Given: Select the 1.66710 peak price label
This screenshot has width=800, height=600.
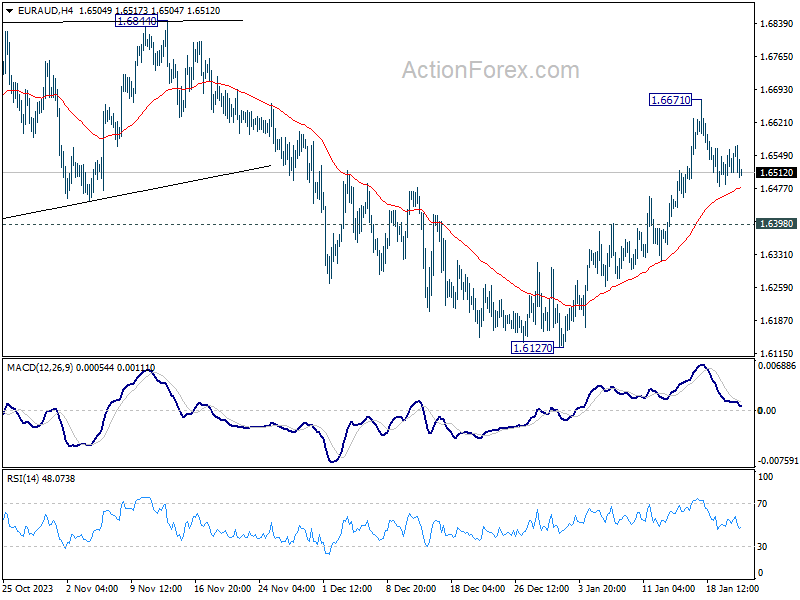Looking at the screenshot, I should pyautogui.click(x=670, y=100).
